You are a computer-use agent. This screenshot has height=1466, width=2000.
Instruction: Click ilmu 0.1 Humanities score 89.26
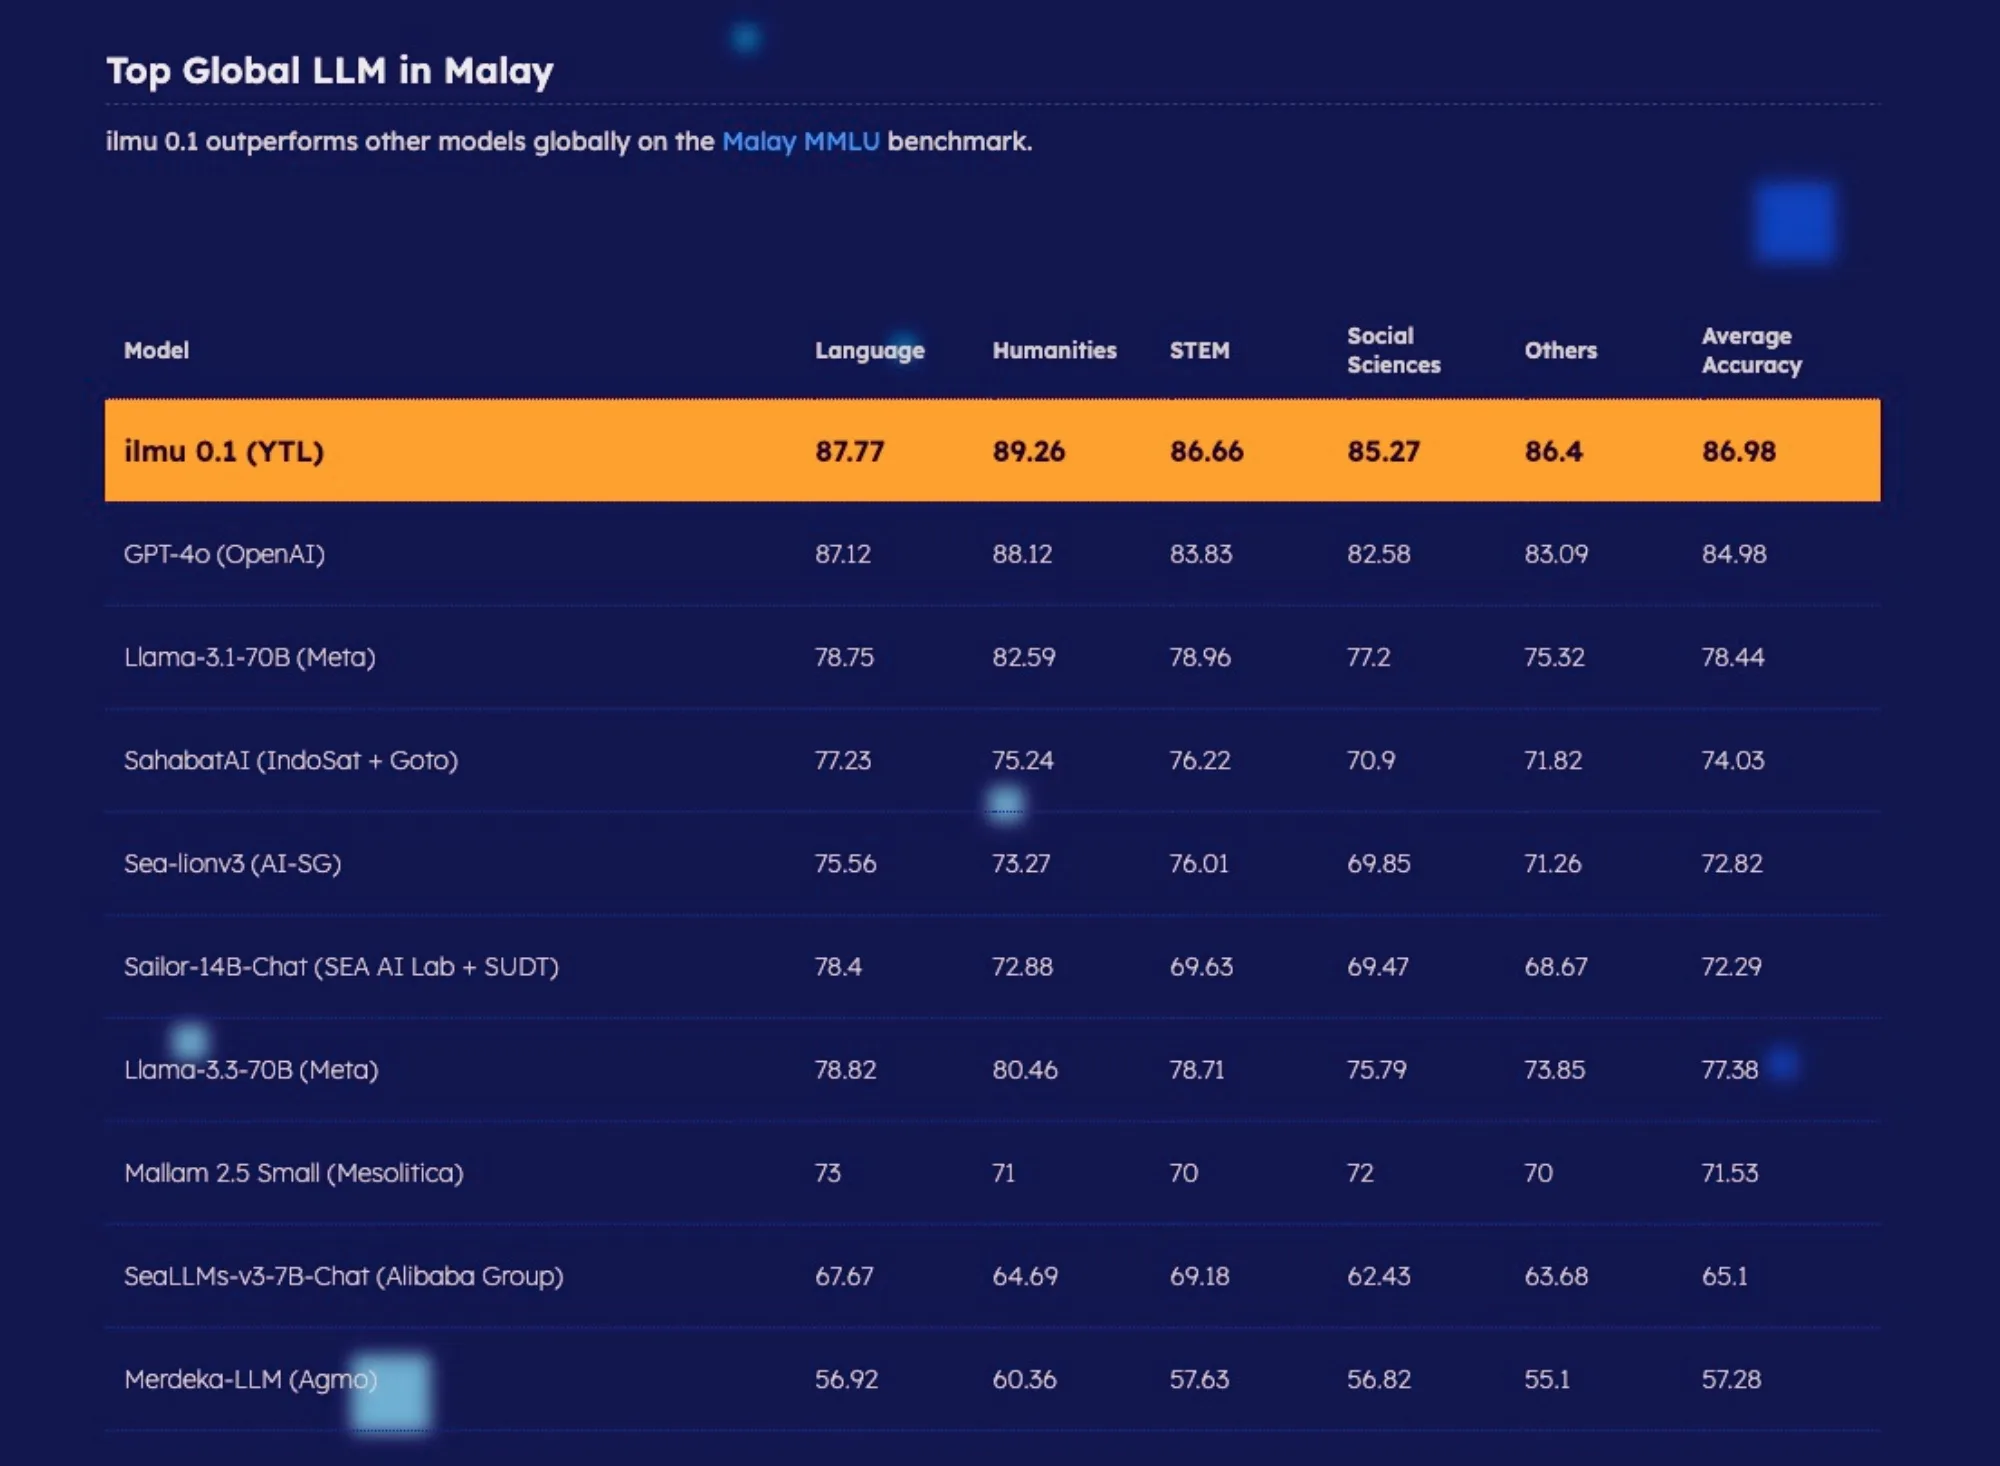1028,451
